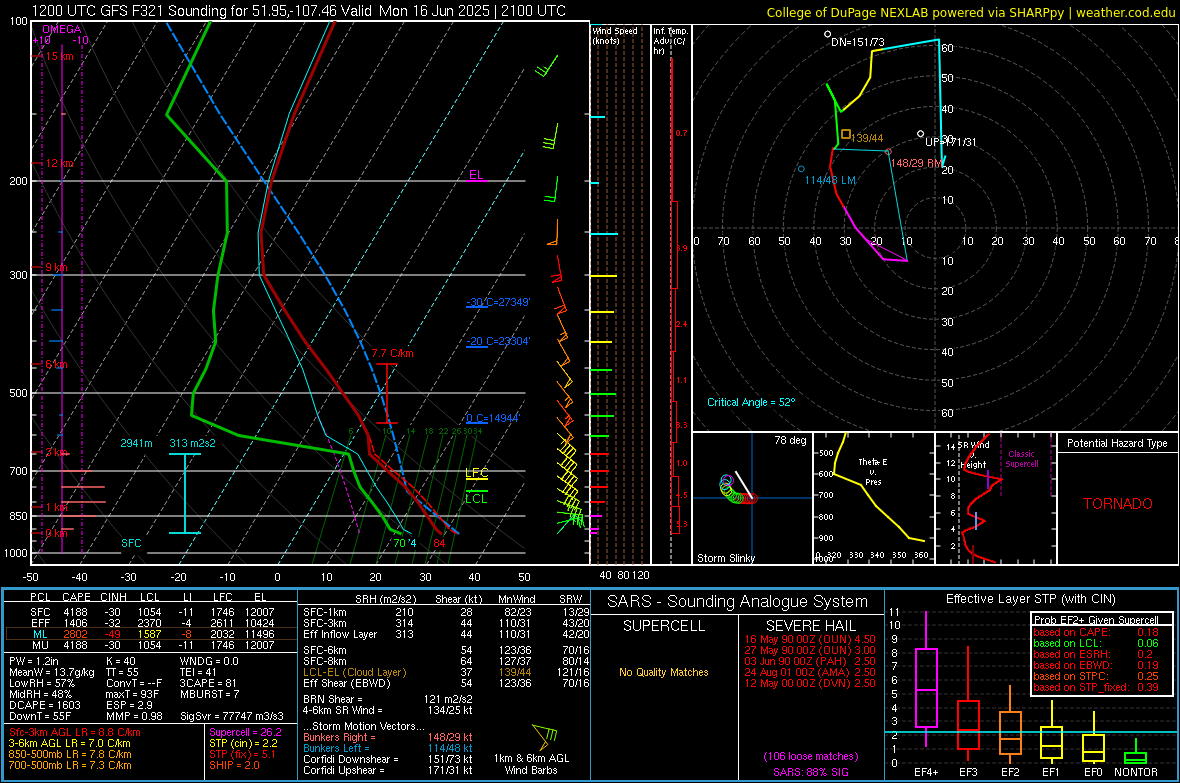Click the '2941m' inflow layer label

pos(136,443)
